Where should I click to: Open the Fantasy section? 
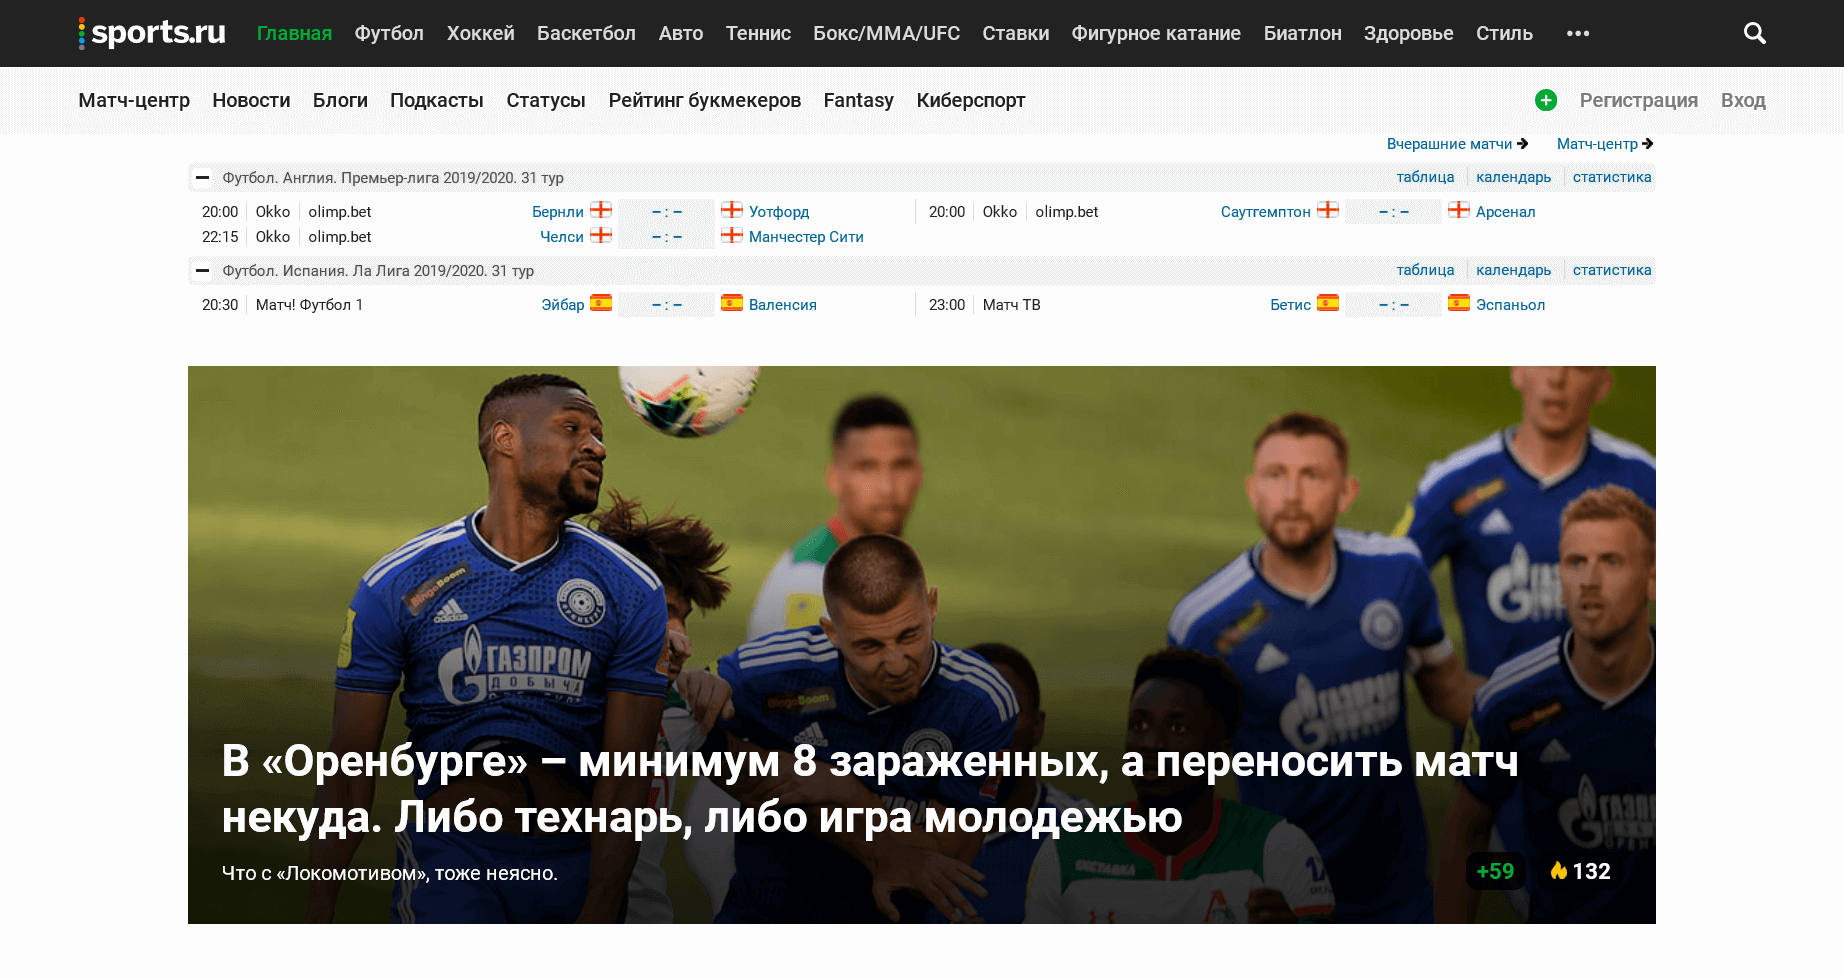pos(858,100)
